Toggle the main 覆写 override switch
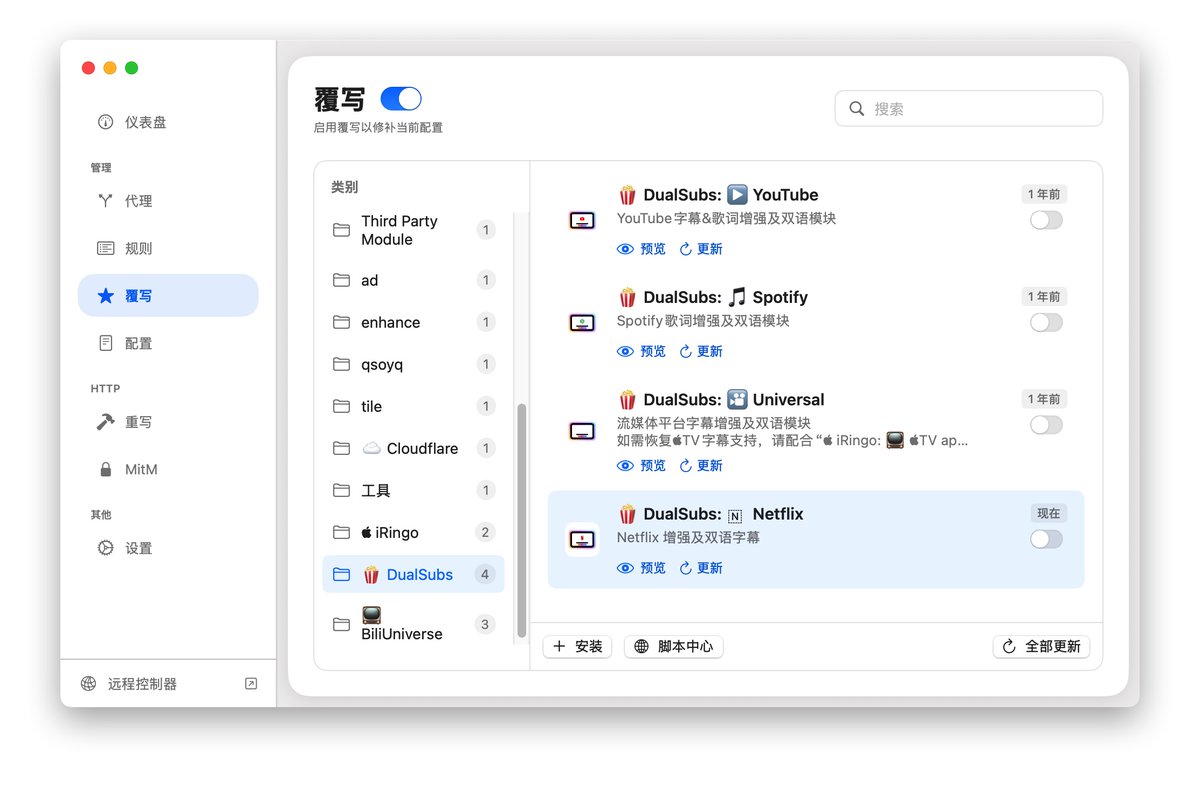 401,98
